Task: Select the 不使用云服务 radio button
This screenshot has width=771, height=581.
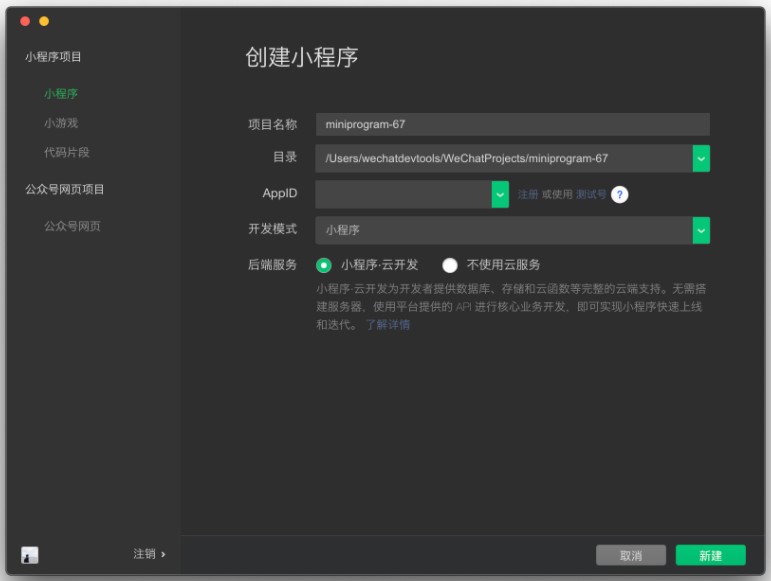Action: point(449,265)
